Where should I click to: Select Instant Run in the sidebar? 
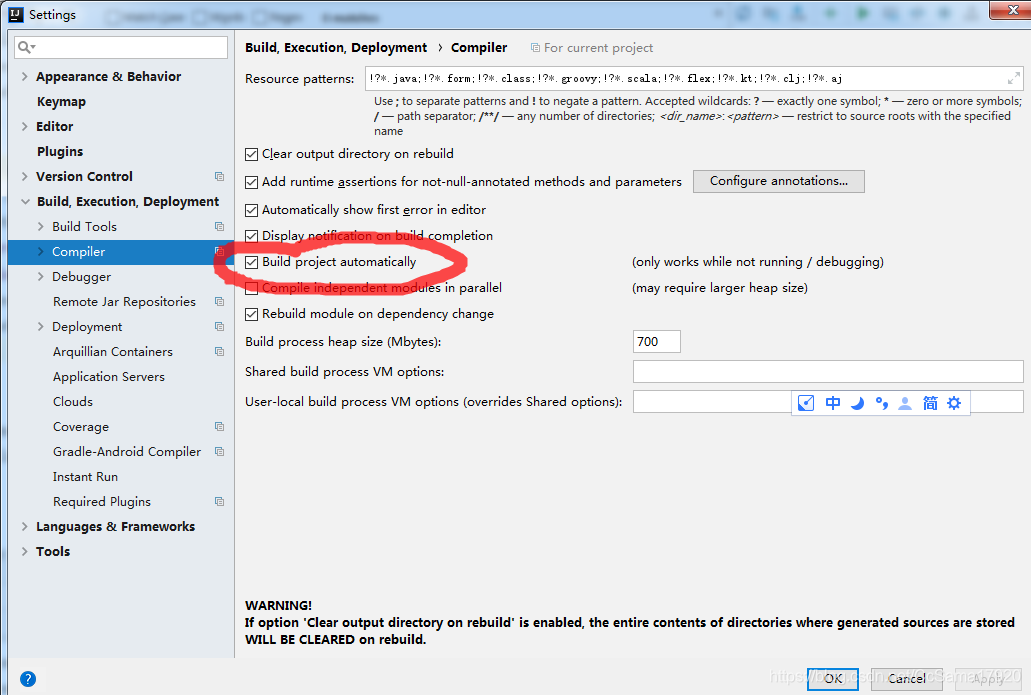85,476
